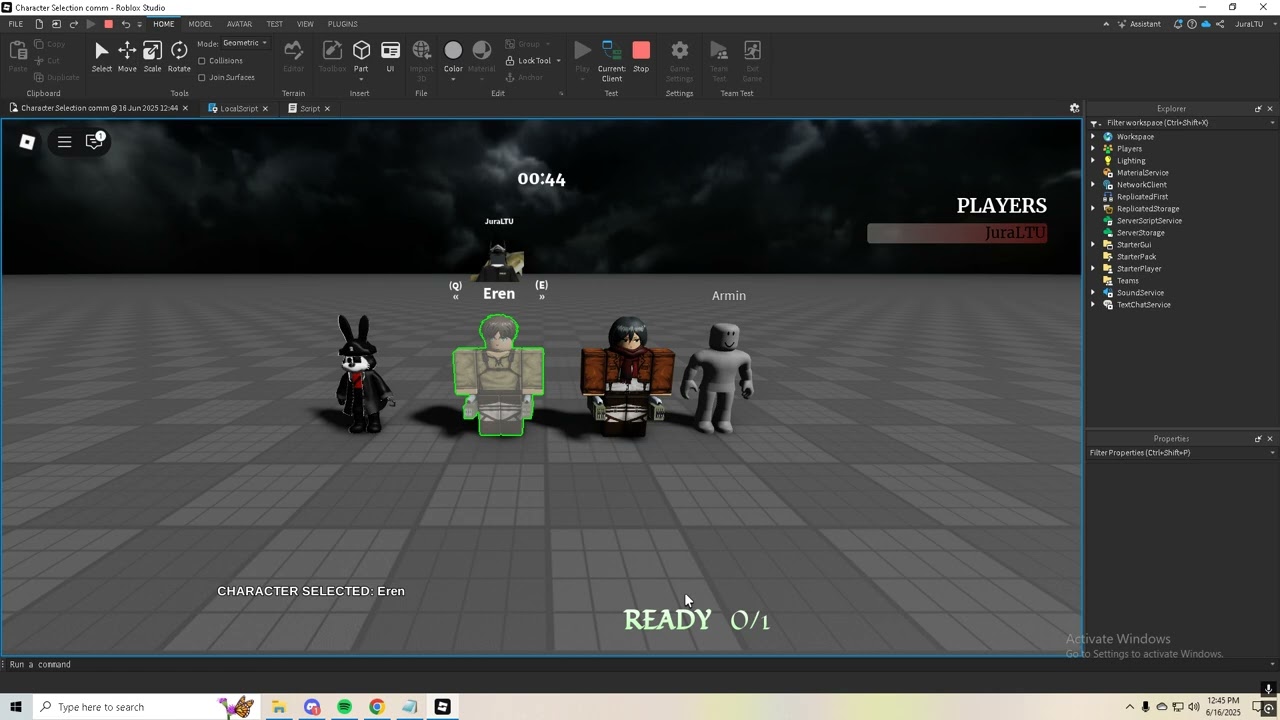Screen dimensions: 1280x720
Task: Open the in-game chat icon
Action: 95,141
